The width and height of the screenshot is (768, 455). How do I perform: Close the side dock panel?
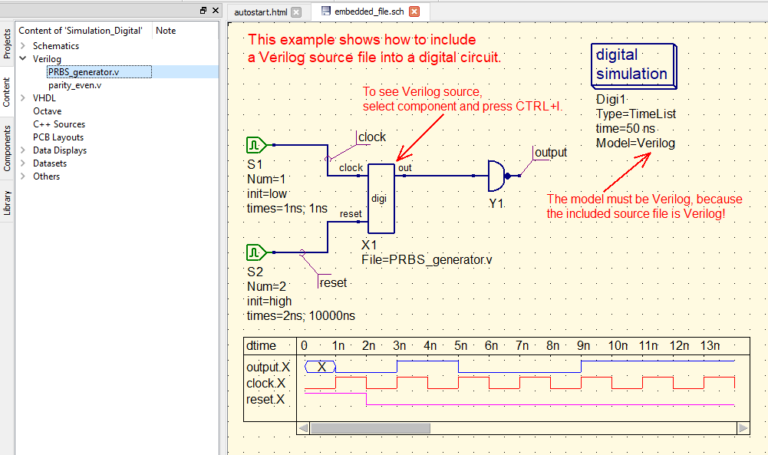215,10
